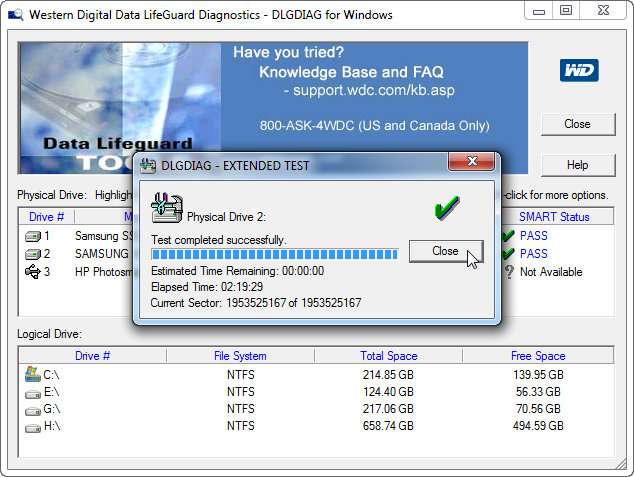634x477 pixels.
Task: Click the NTFS entry for drive C:\
Action: pos(241,375)
